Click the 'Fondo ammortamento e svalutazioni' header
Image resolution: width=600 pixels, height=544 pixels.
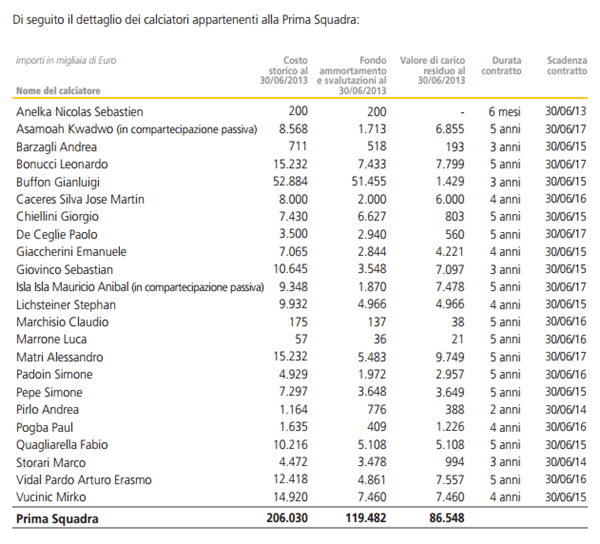tap(353, 71)
